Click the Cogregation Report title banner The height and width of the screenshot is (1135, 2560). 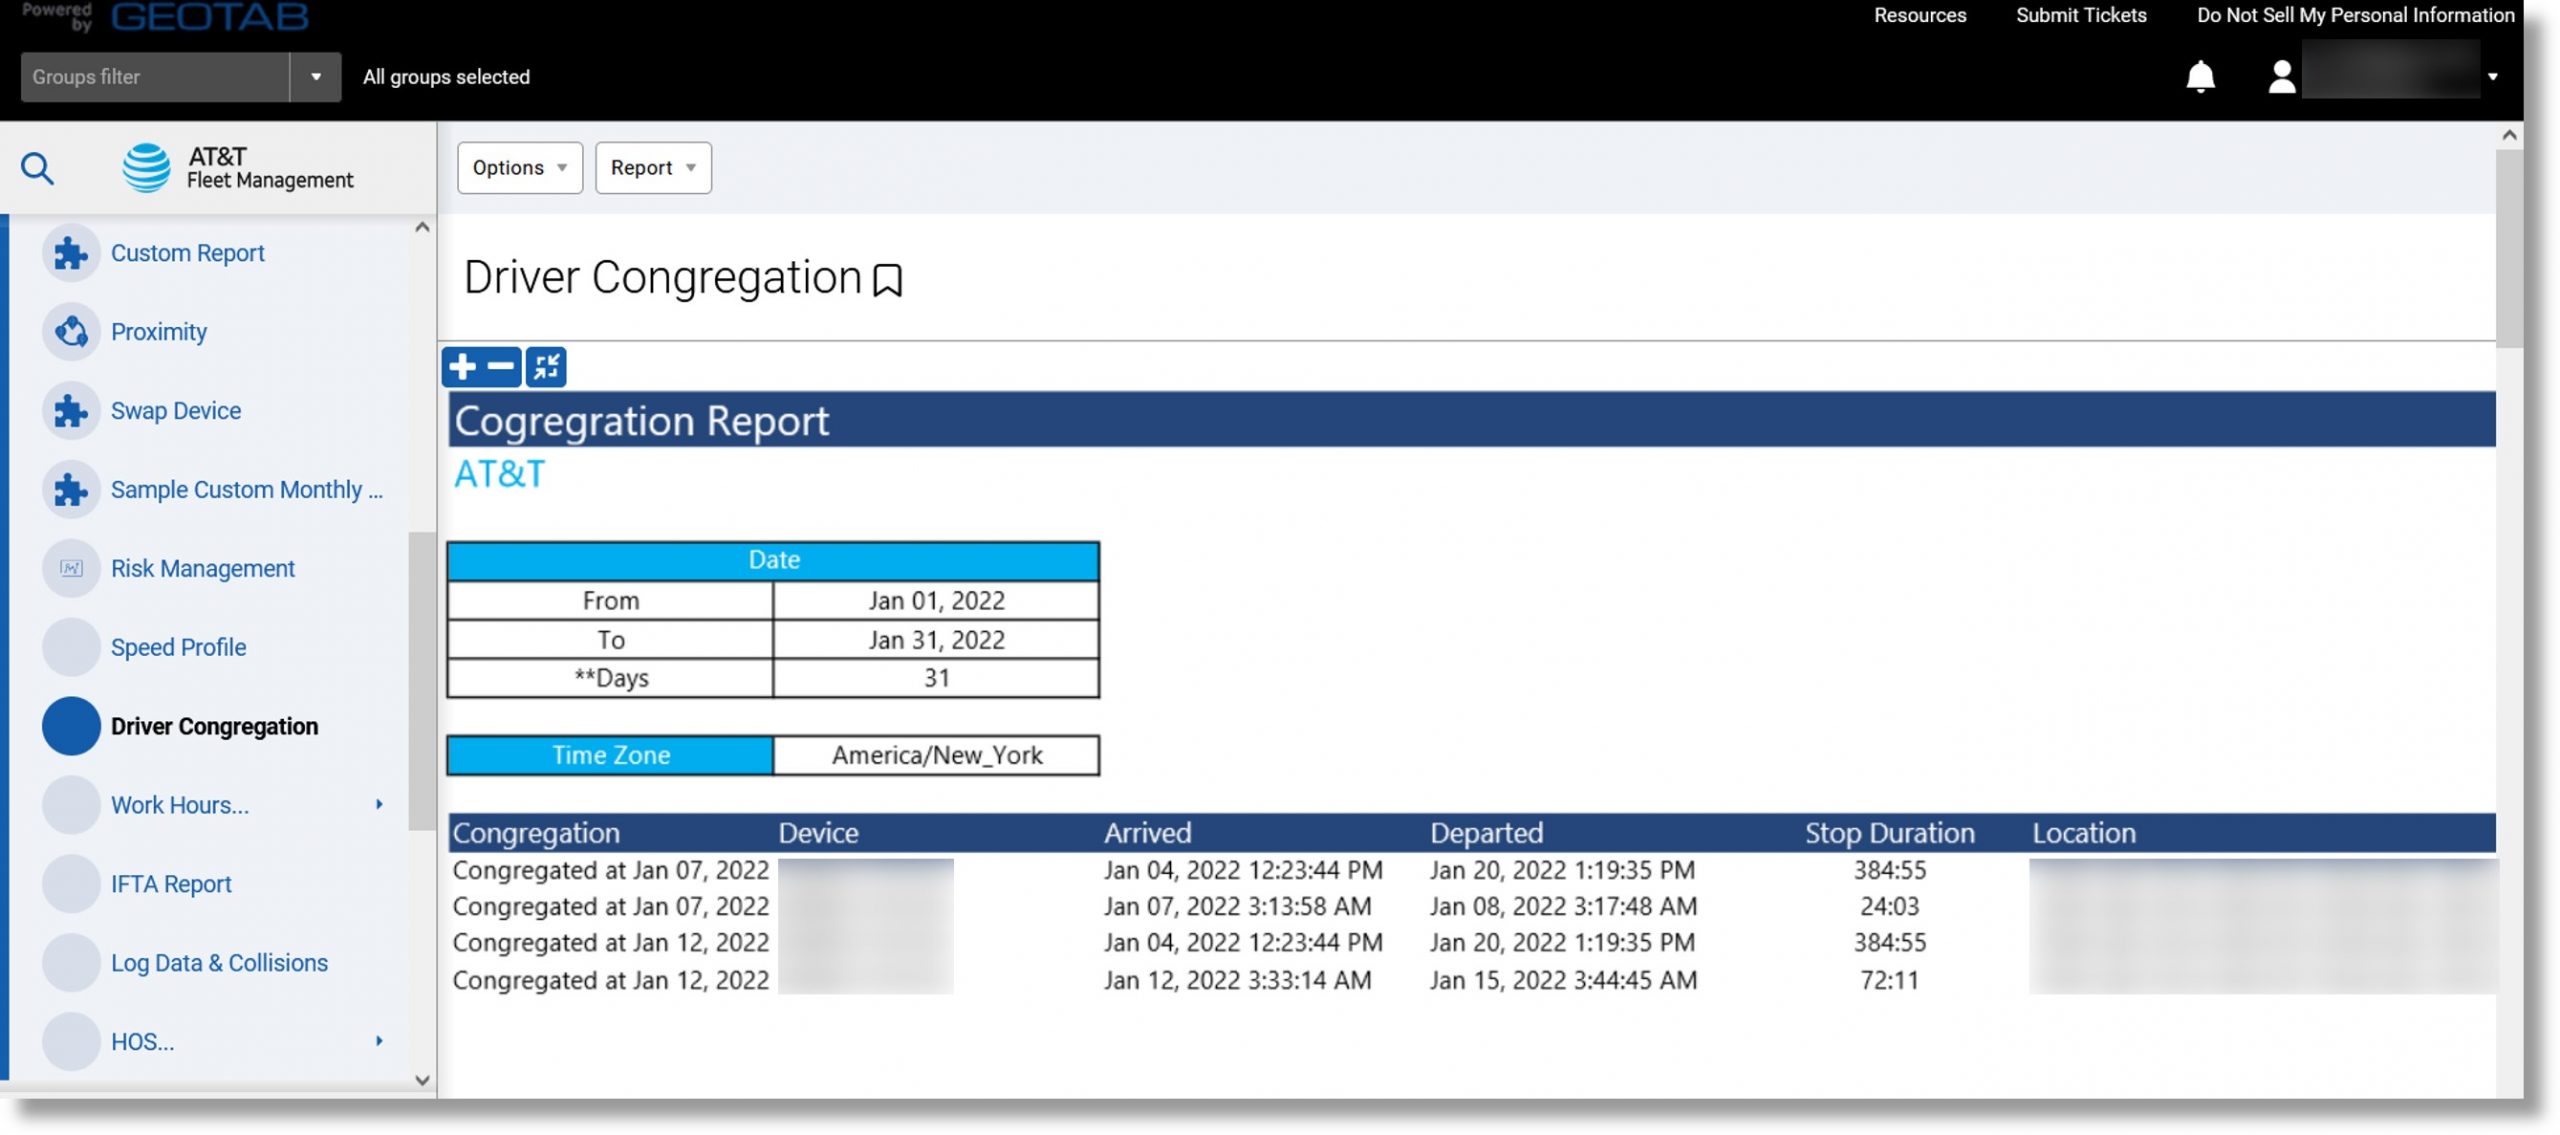coord(1471,420)
